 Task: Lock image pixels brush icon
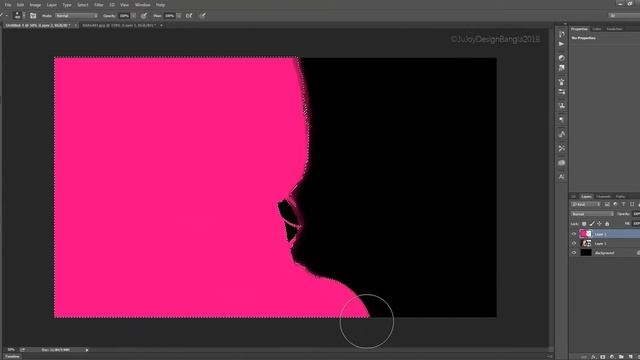pyautogui.click(x=592, y=224)
